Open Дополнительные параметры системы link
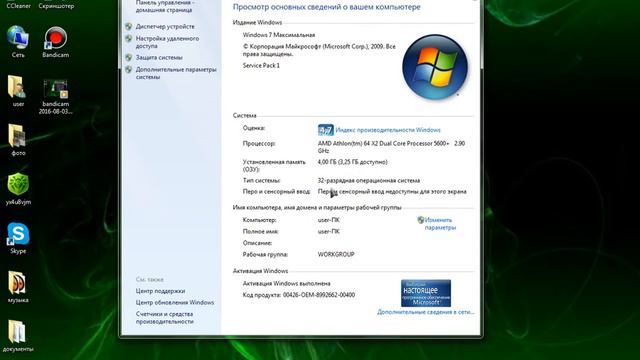The width and height of the screenshot is (640, 360). 176,73
